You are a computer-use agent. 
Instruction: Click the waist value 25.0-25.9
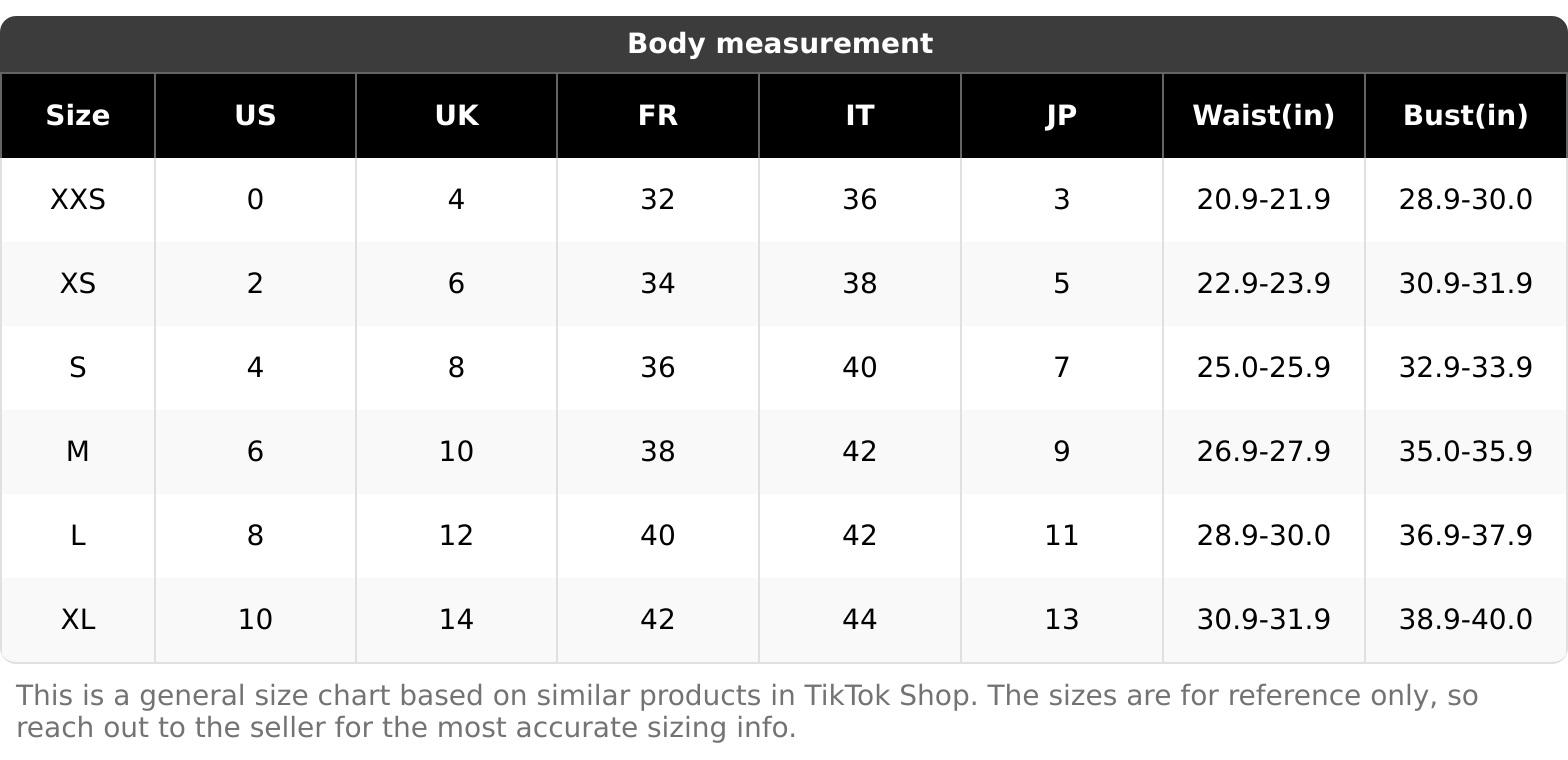[x=1264, y=368]
